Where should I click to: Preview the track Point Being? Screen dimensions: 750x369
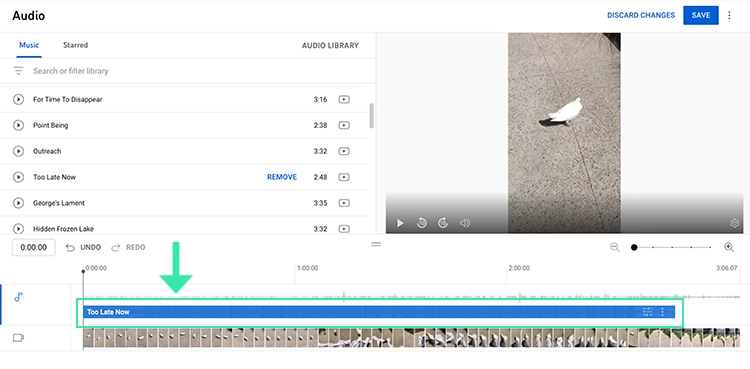[18, 125]
